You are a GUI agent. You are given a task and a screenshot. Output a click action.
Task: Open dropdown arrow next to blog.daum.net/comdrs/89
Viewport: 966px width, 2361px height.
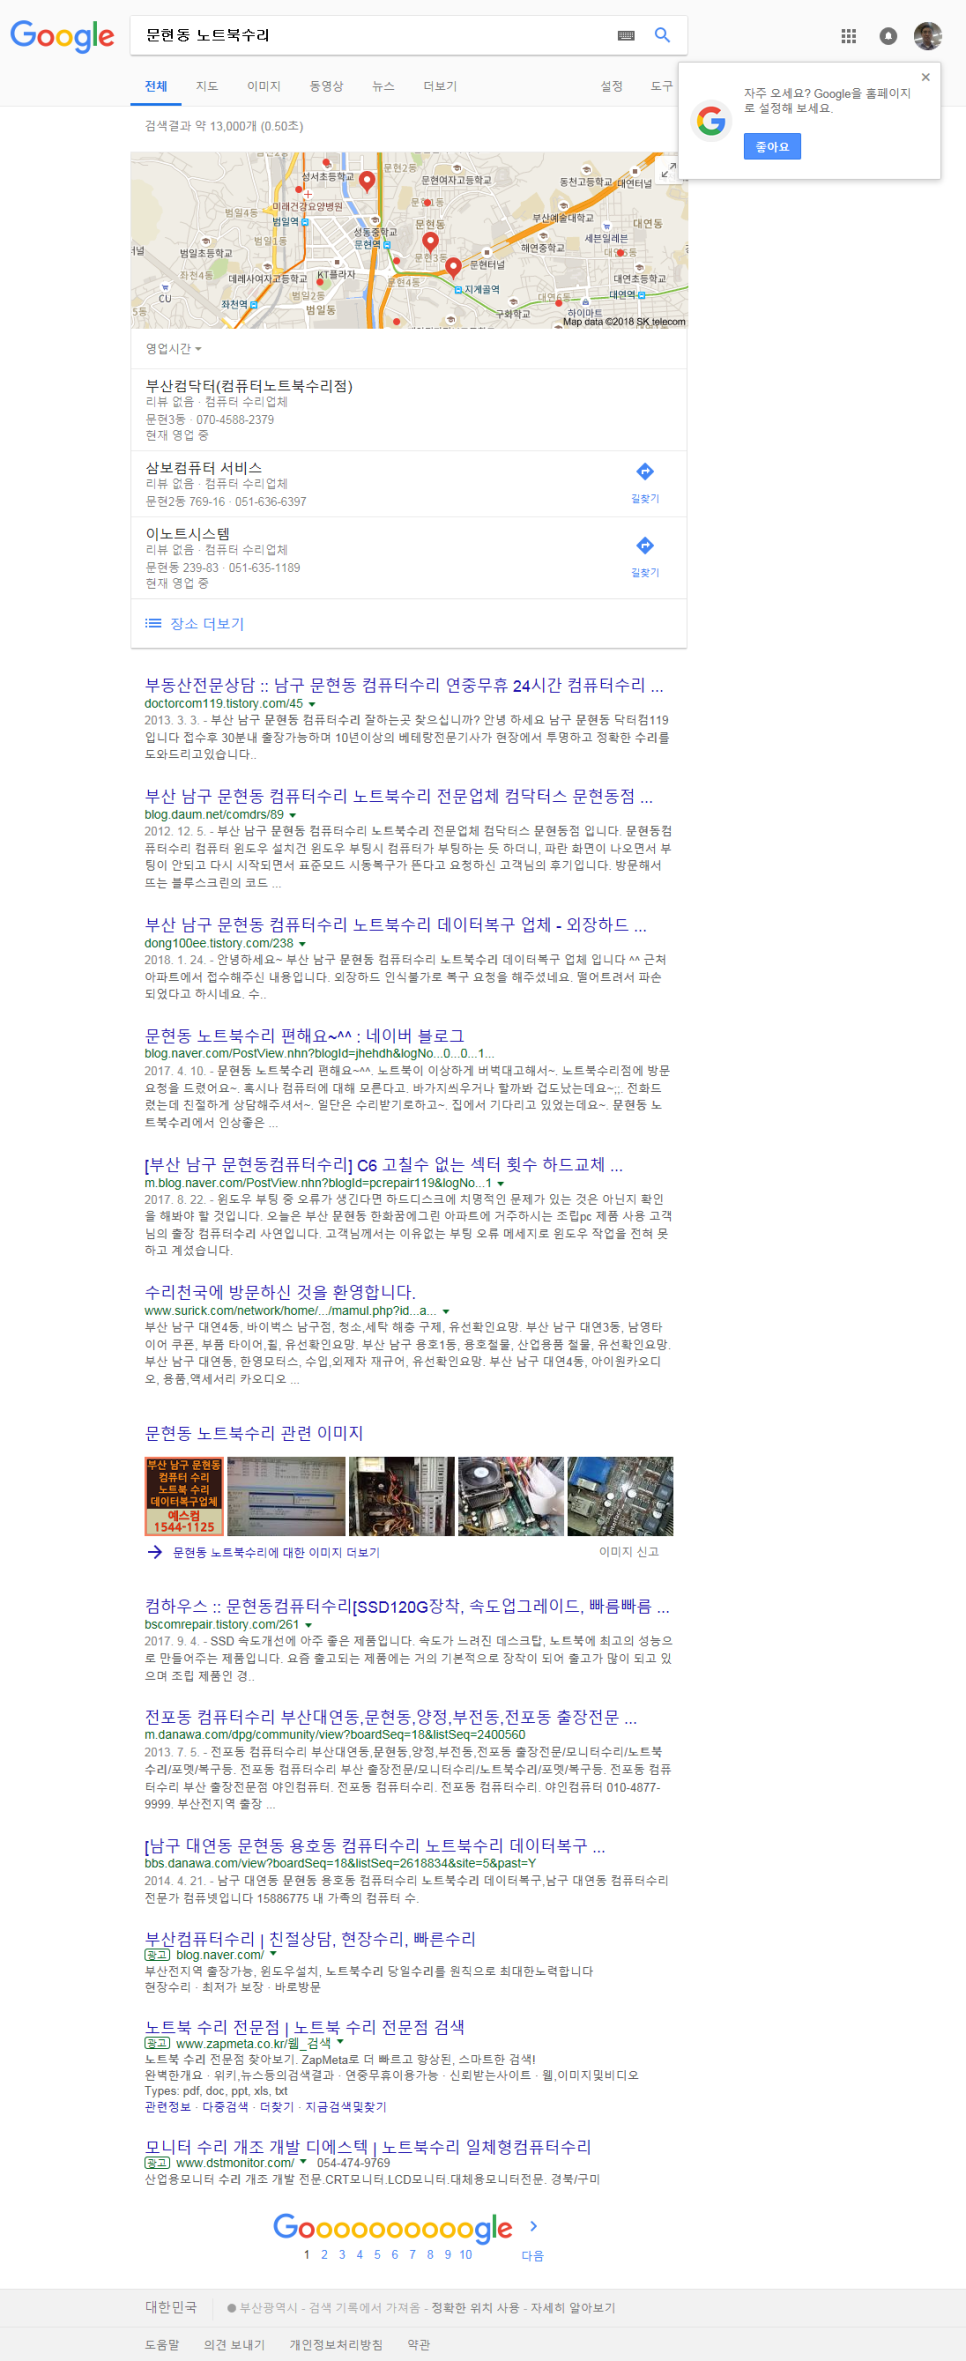coord(293,815)
